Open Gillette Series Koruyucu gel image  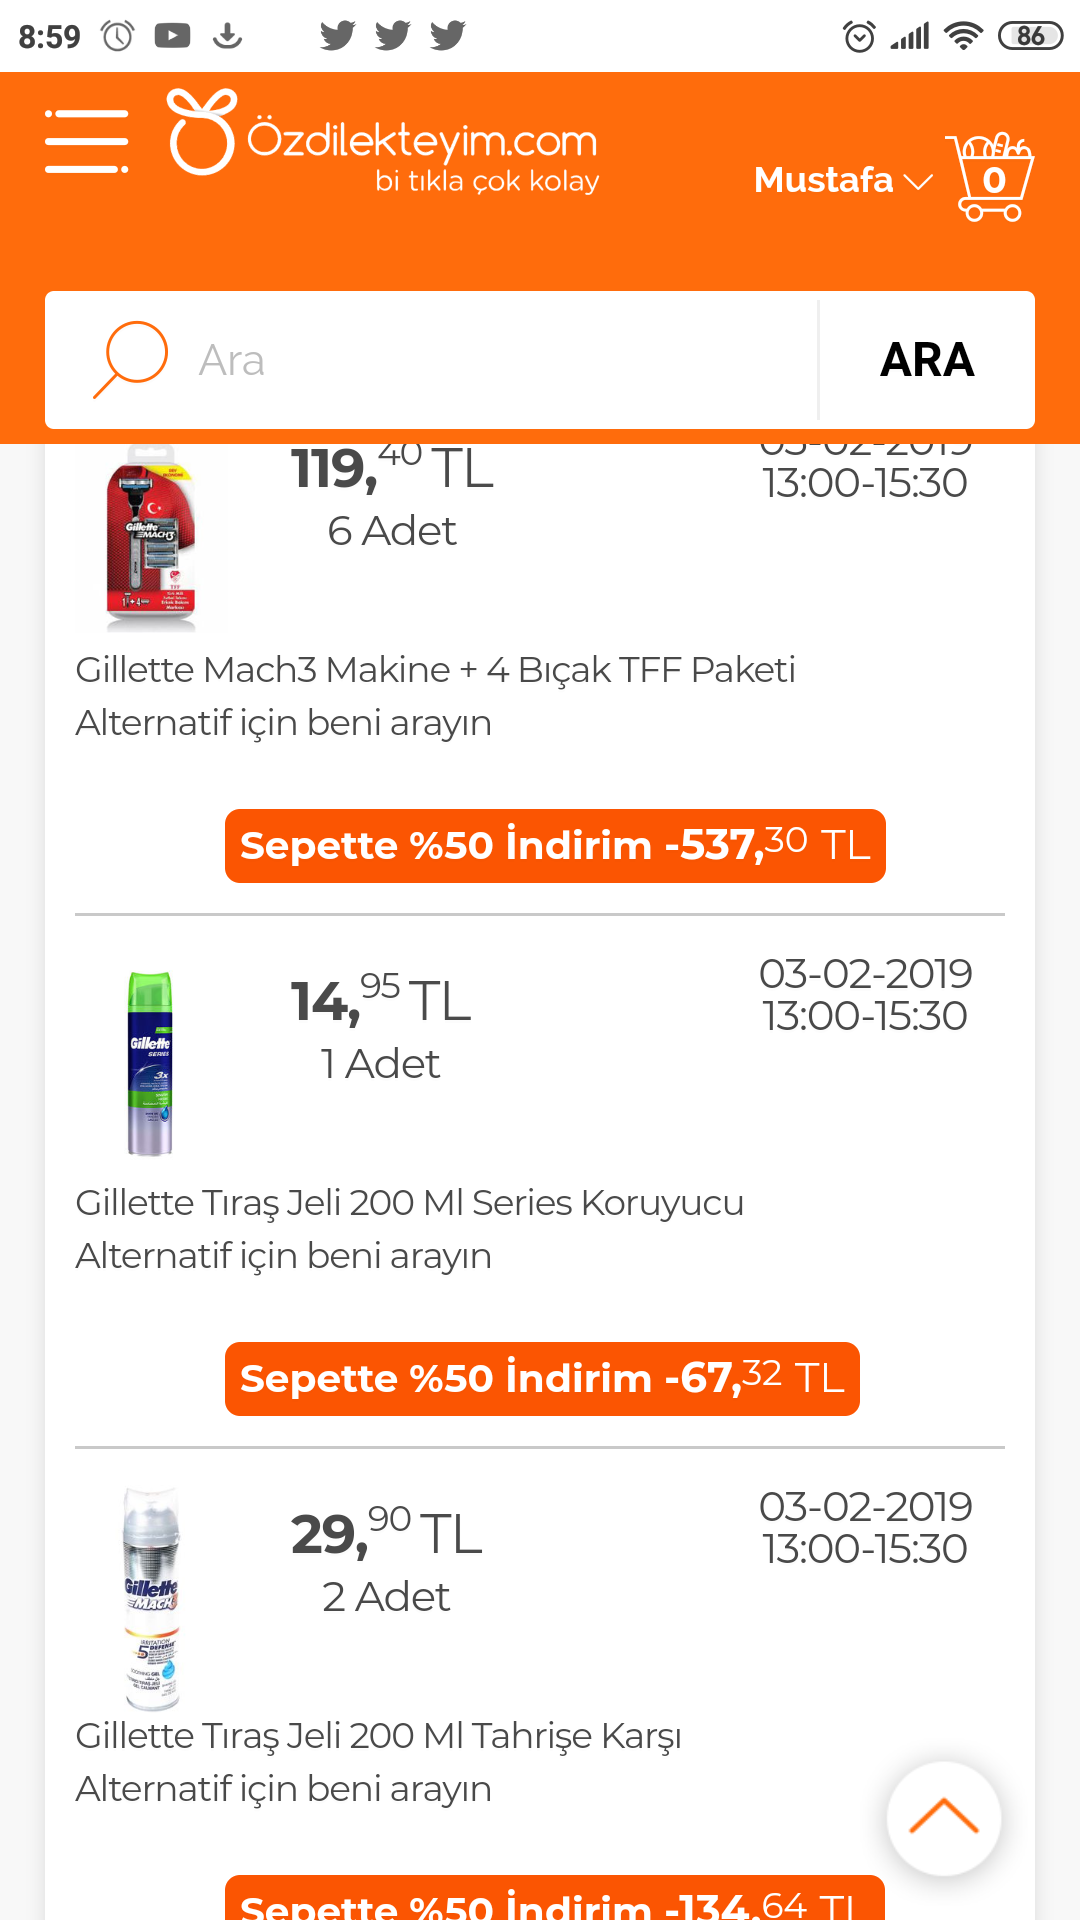point(150,1063)
